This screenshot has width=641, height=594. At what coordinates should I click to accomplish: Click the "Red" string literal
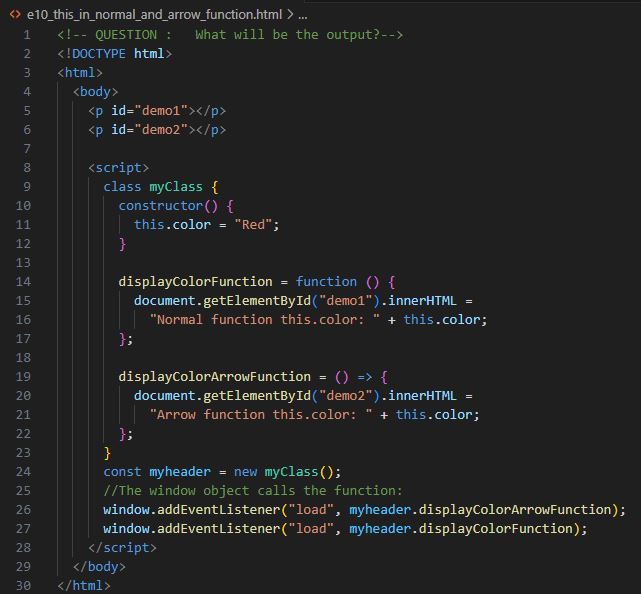click(253, 225)
